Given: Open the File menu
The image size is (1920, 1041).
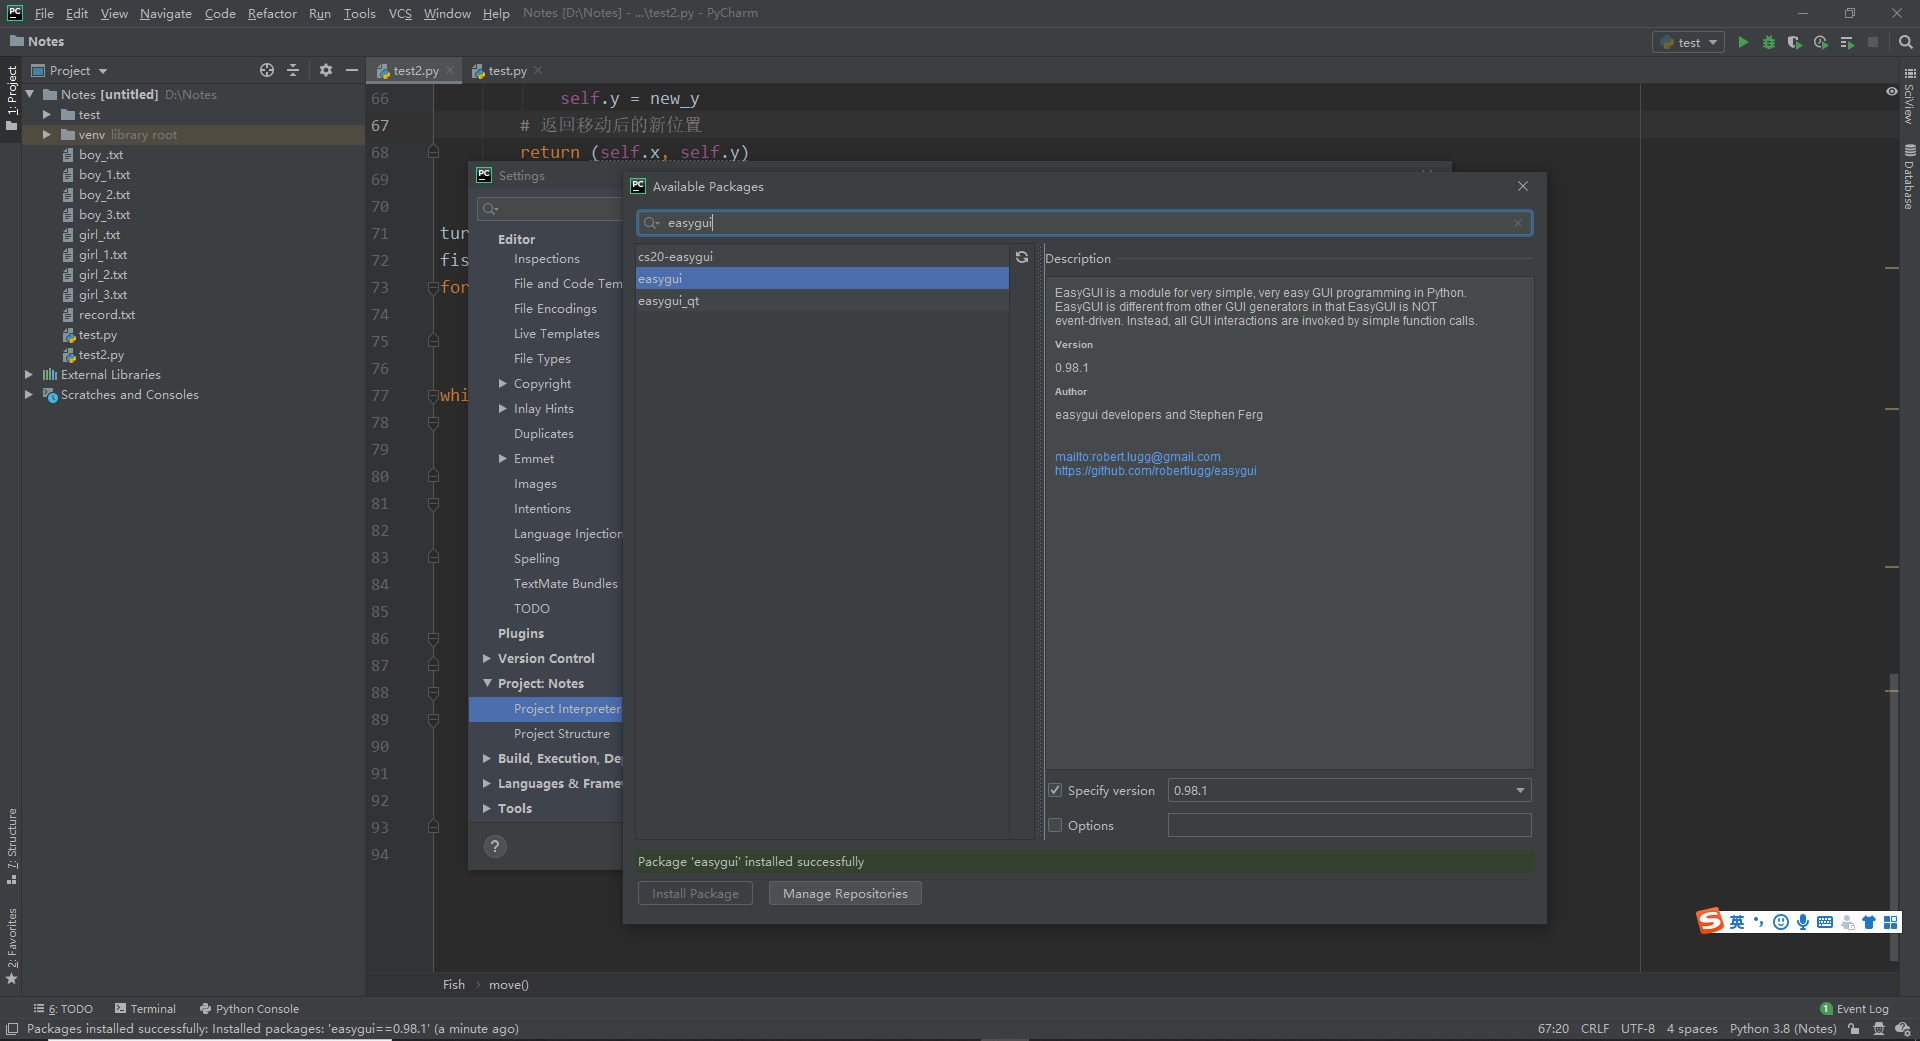Looking at the screenshot, I should pyautogui.click(x=44, y=13).
